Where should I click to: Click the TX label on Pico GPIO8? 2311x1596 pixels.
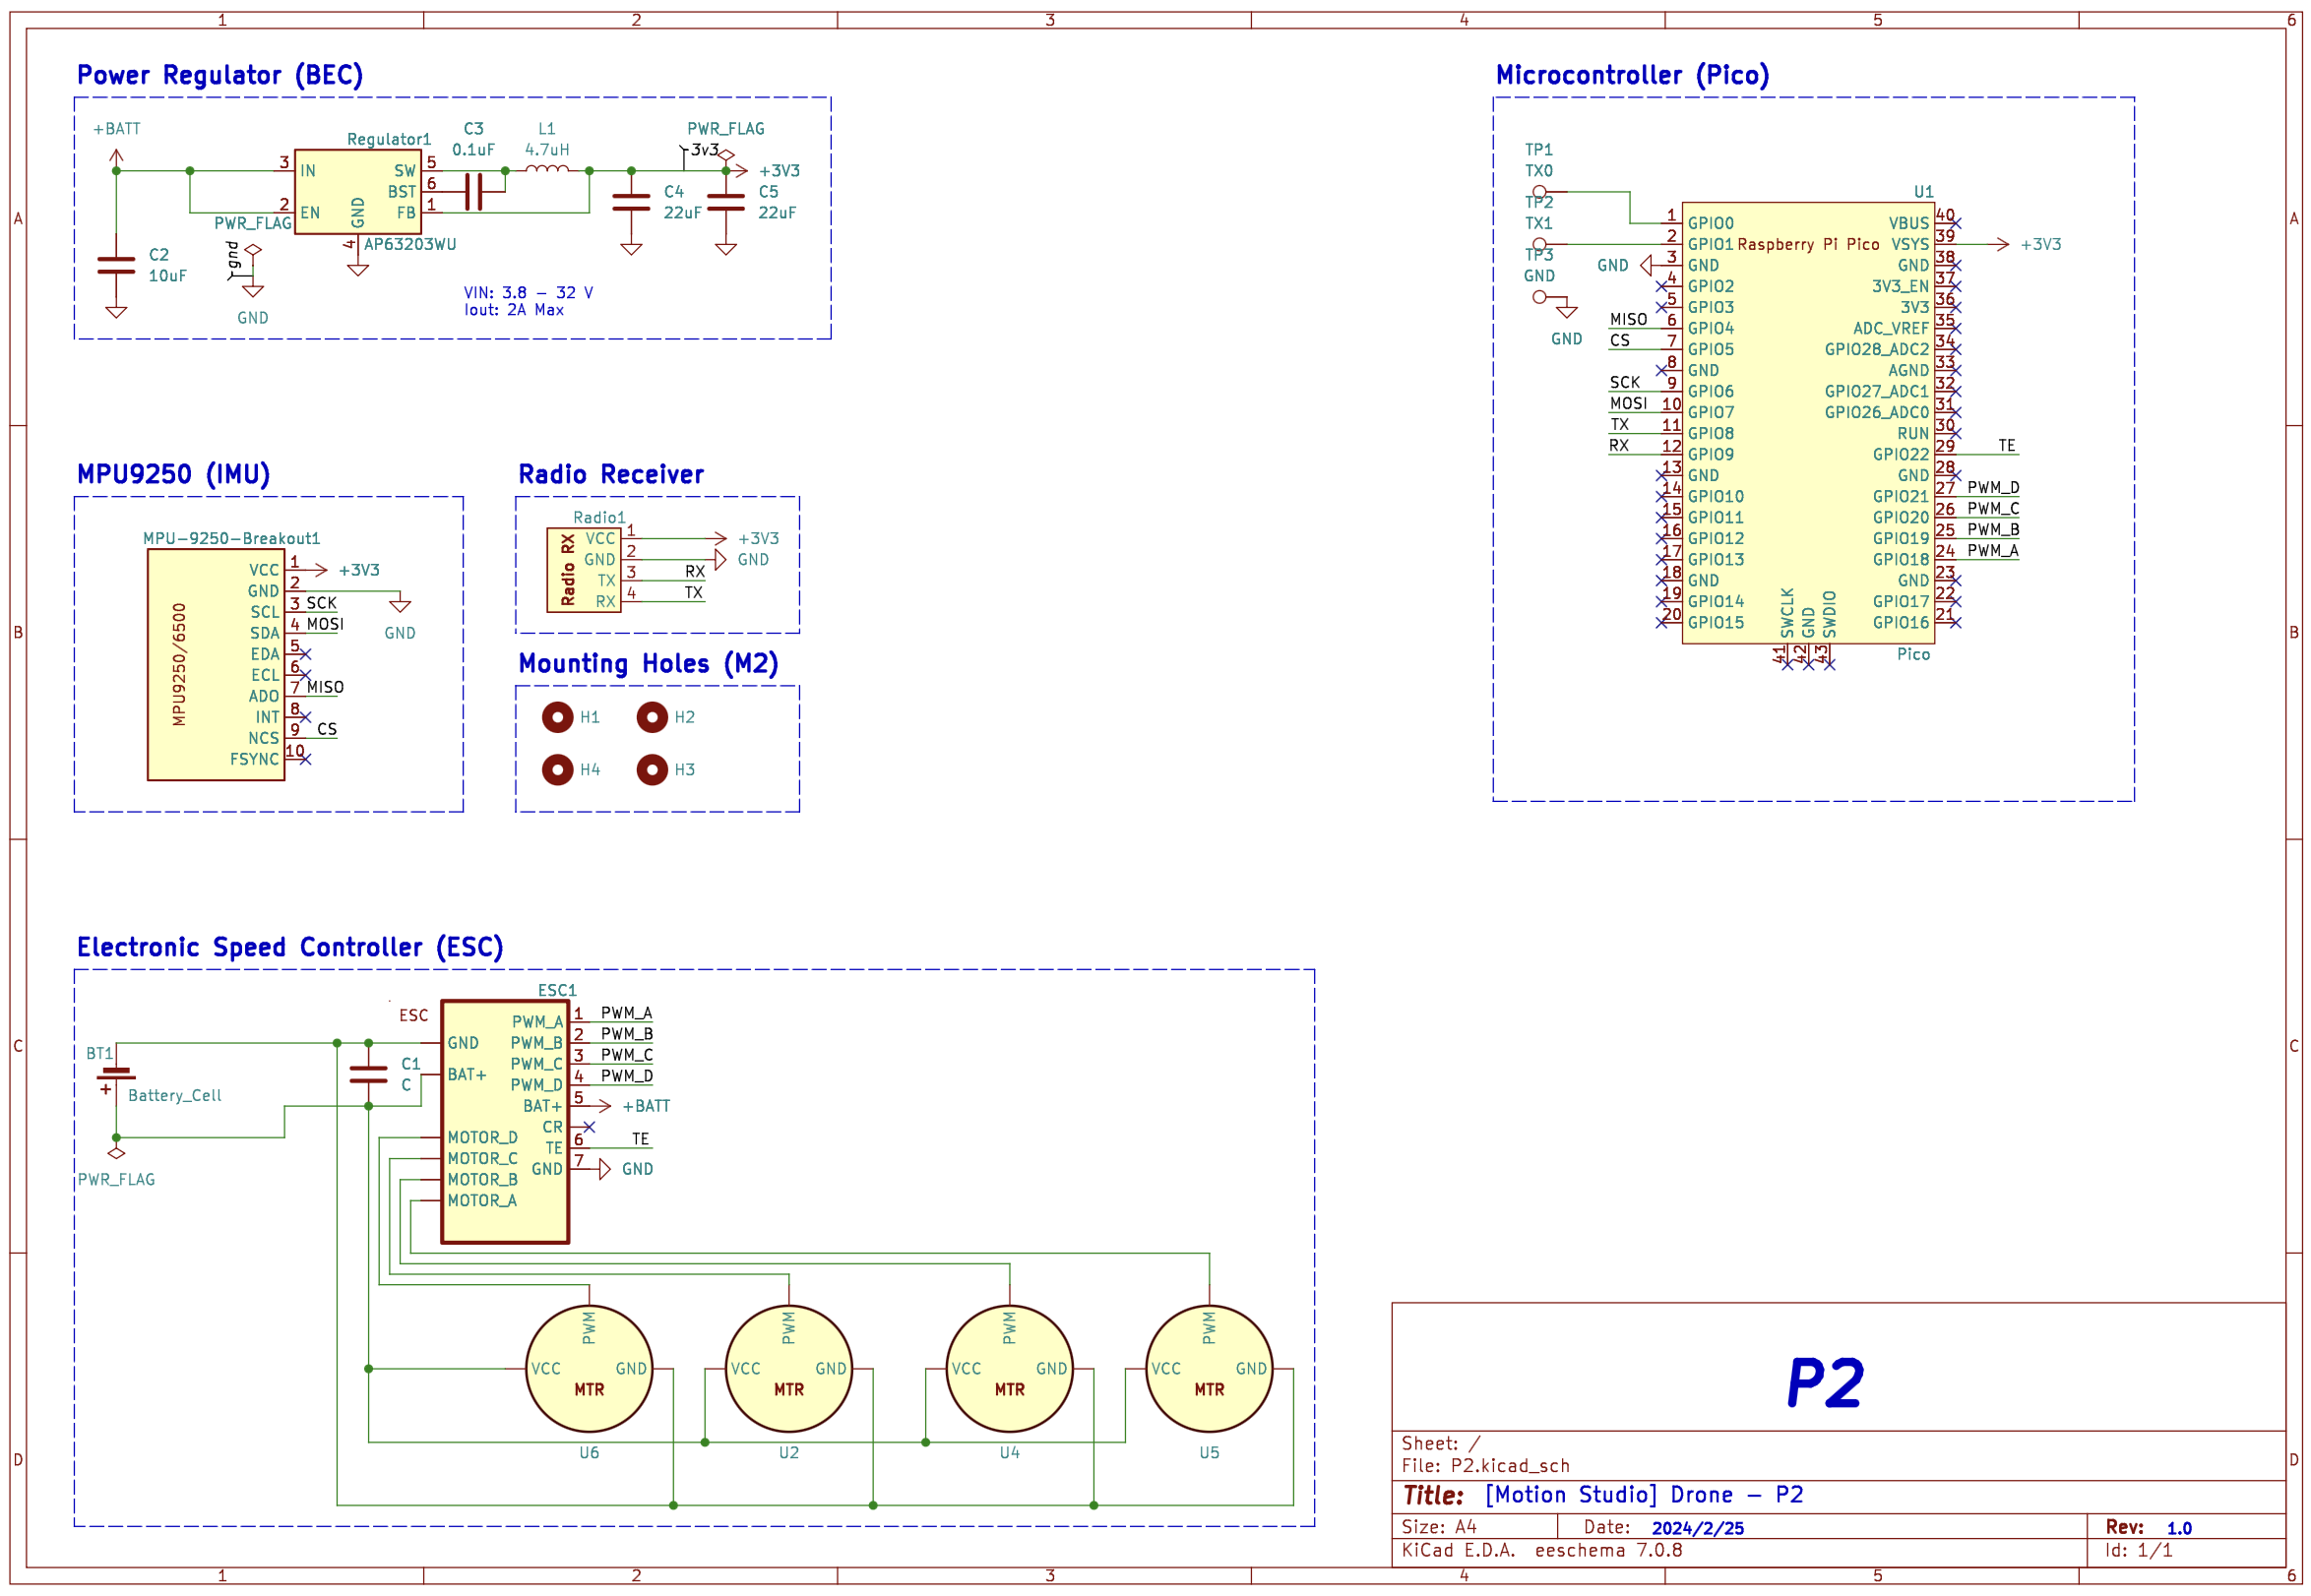[1620, 424]
